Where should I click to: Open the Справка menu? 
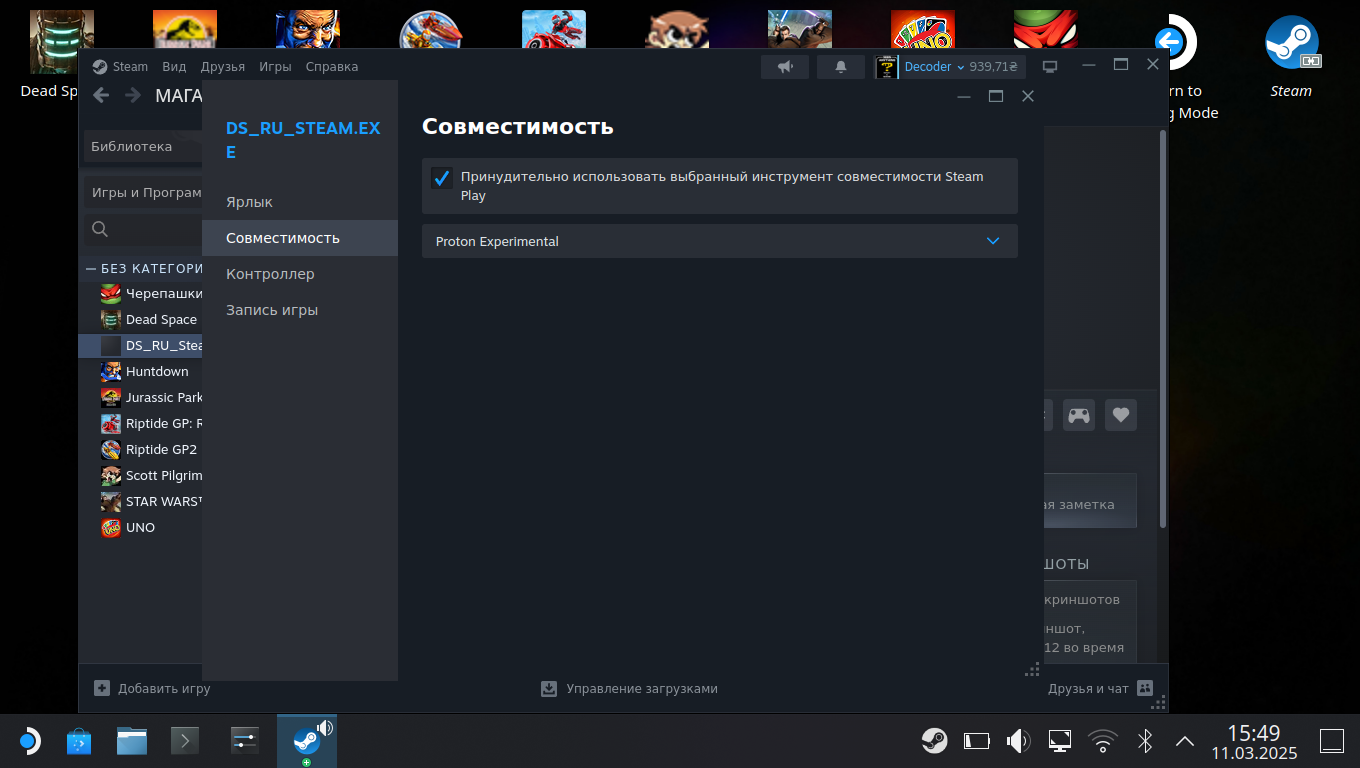pyautogui.click(x=331, y=67)
